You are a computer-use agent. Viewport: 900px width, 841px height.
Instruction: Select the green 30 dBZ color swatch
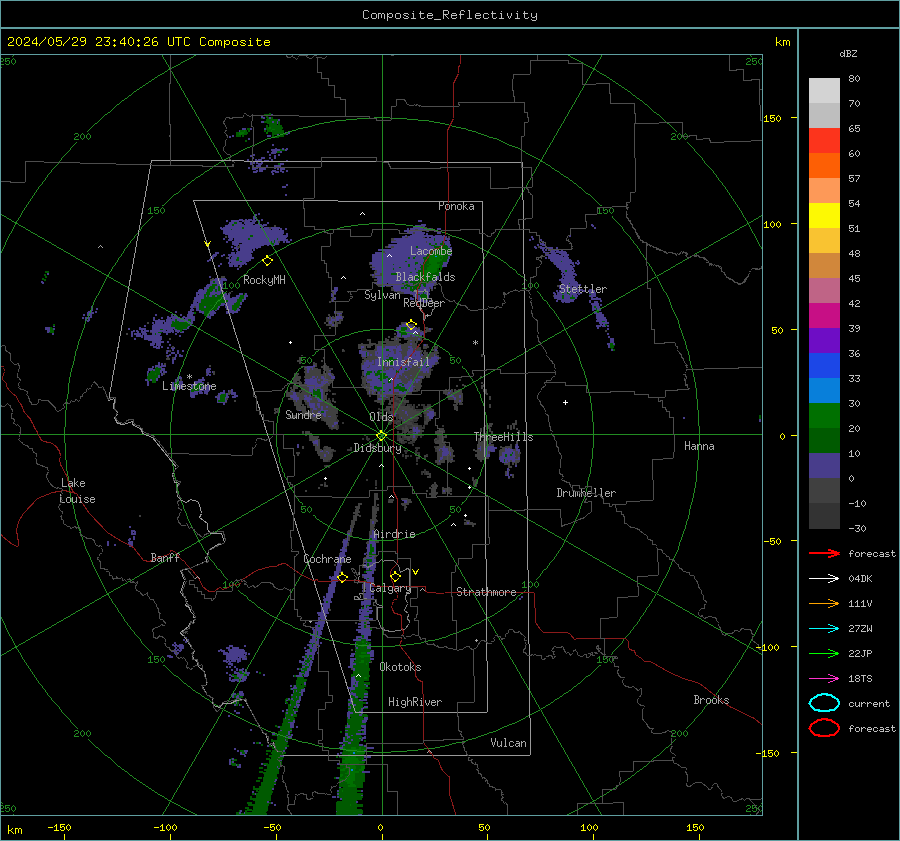click(824, 415)
